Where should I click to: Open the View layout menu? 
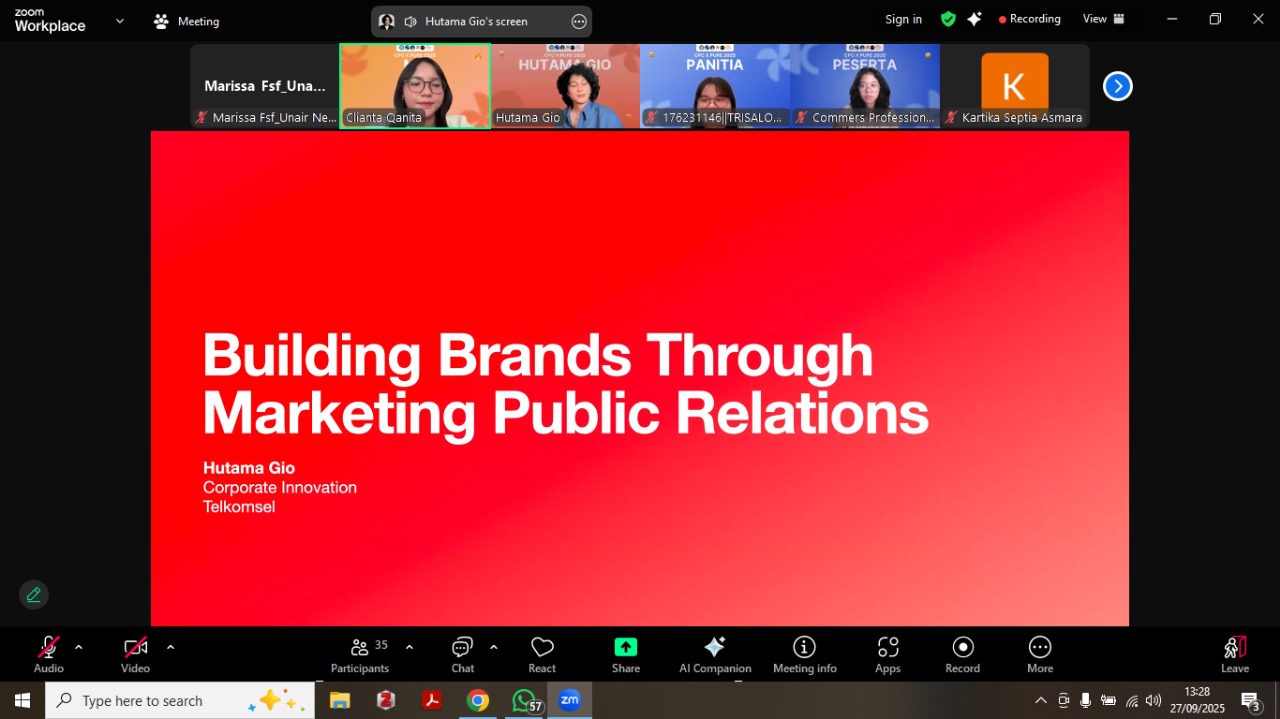click(x=1104, y=19)
